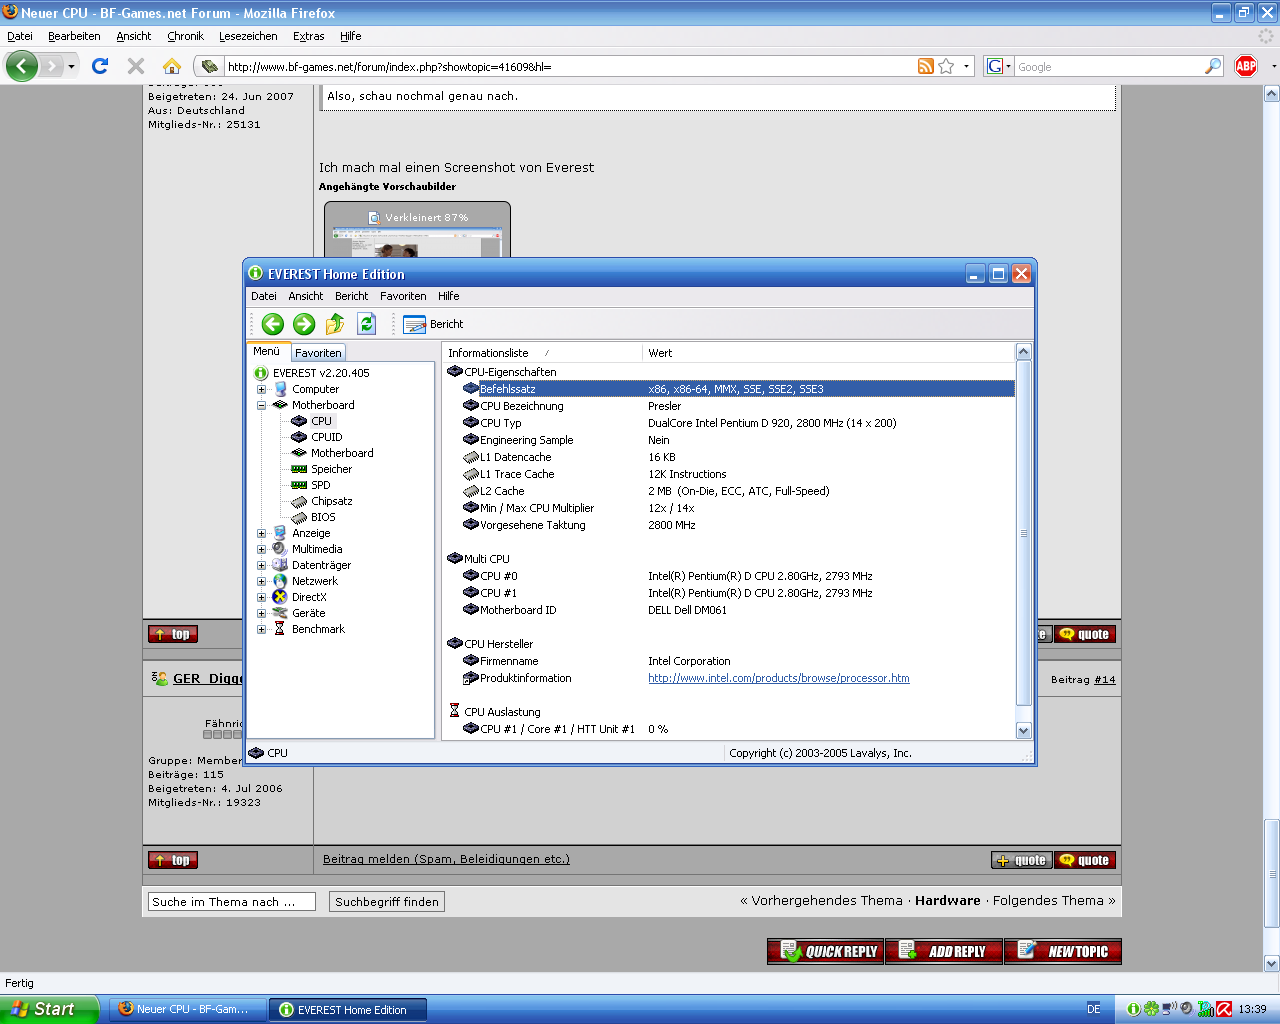The image size is (1280, 1024).
Task: Click the EVEREST back arrow toolbar icon
Action: 272,324
